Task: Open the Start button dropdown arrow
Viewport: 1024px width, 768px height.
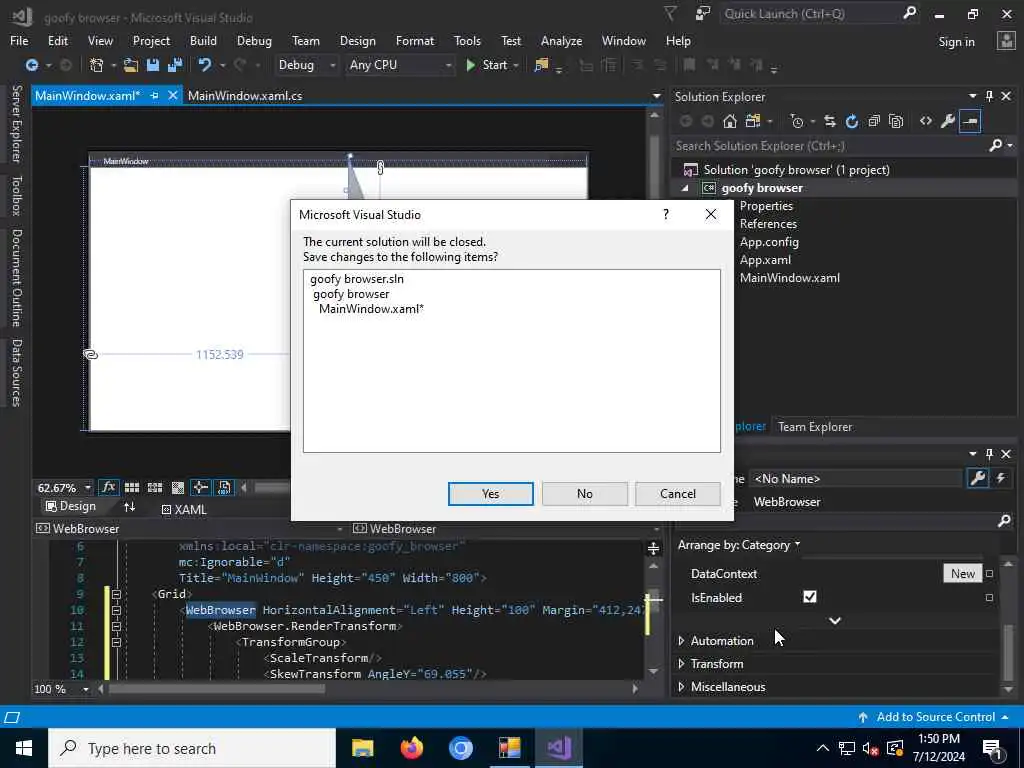Action: (517, 65)
